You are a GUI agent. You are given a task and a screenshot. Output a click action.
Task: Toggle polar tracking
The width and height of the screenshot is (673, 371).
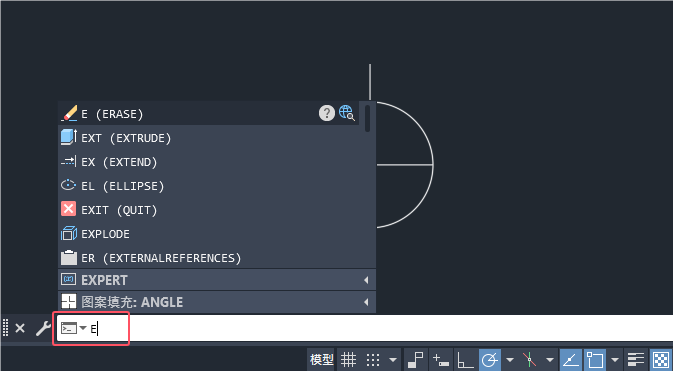click(490, 359)
